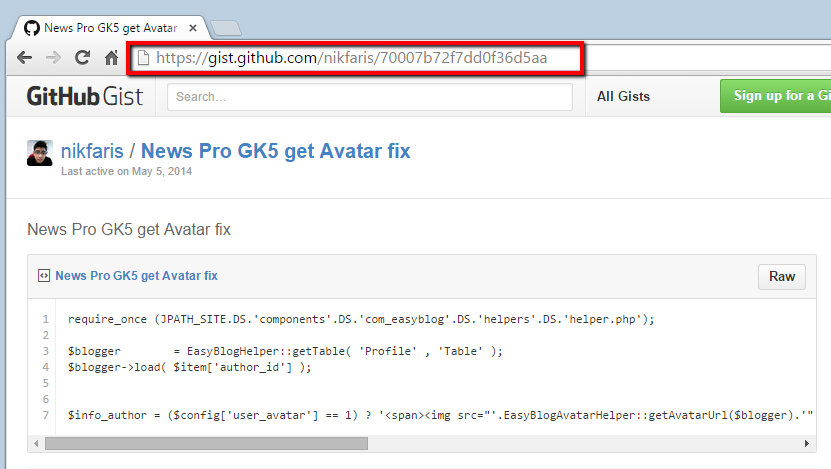Focus the Search... field
The width and height of the screenshot is (831, 469).
coord(370,97)
